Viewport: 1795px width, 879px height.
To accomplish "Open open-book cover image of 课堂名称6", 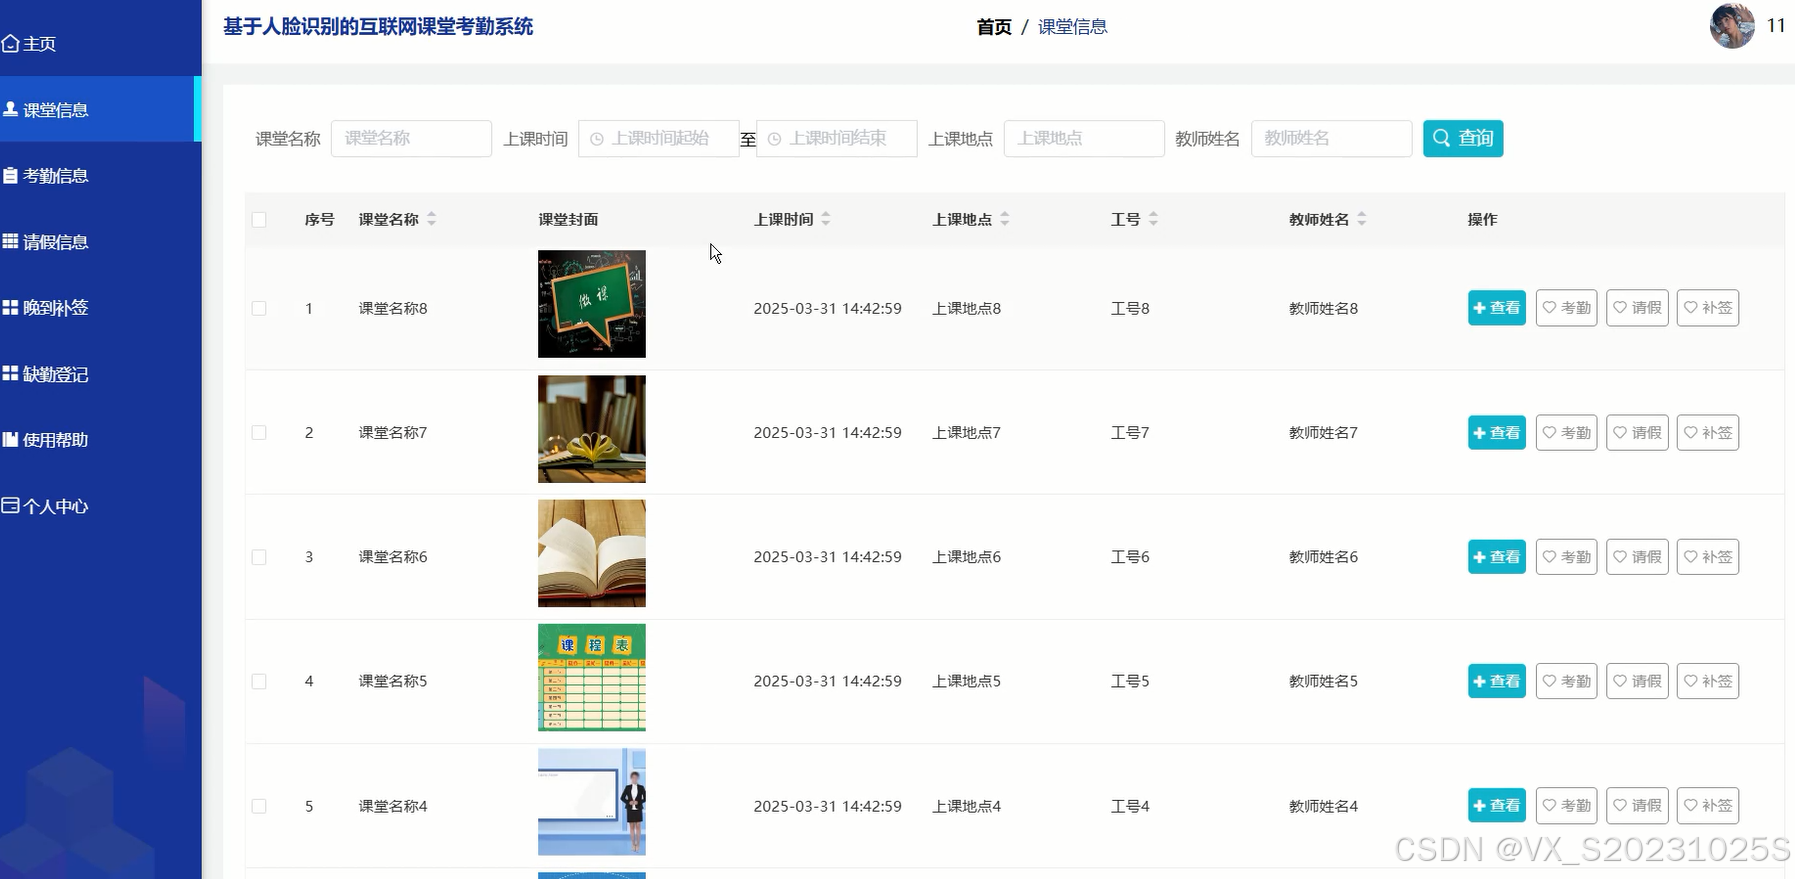I will click(592, 553).
